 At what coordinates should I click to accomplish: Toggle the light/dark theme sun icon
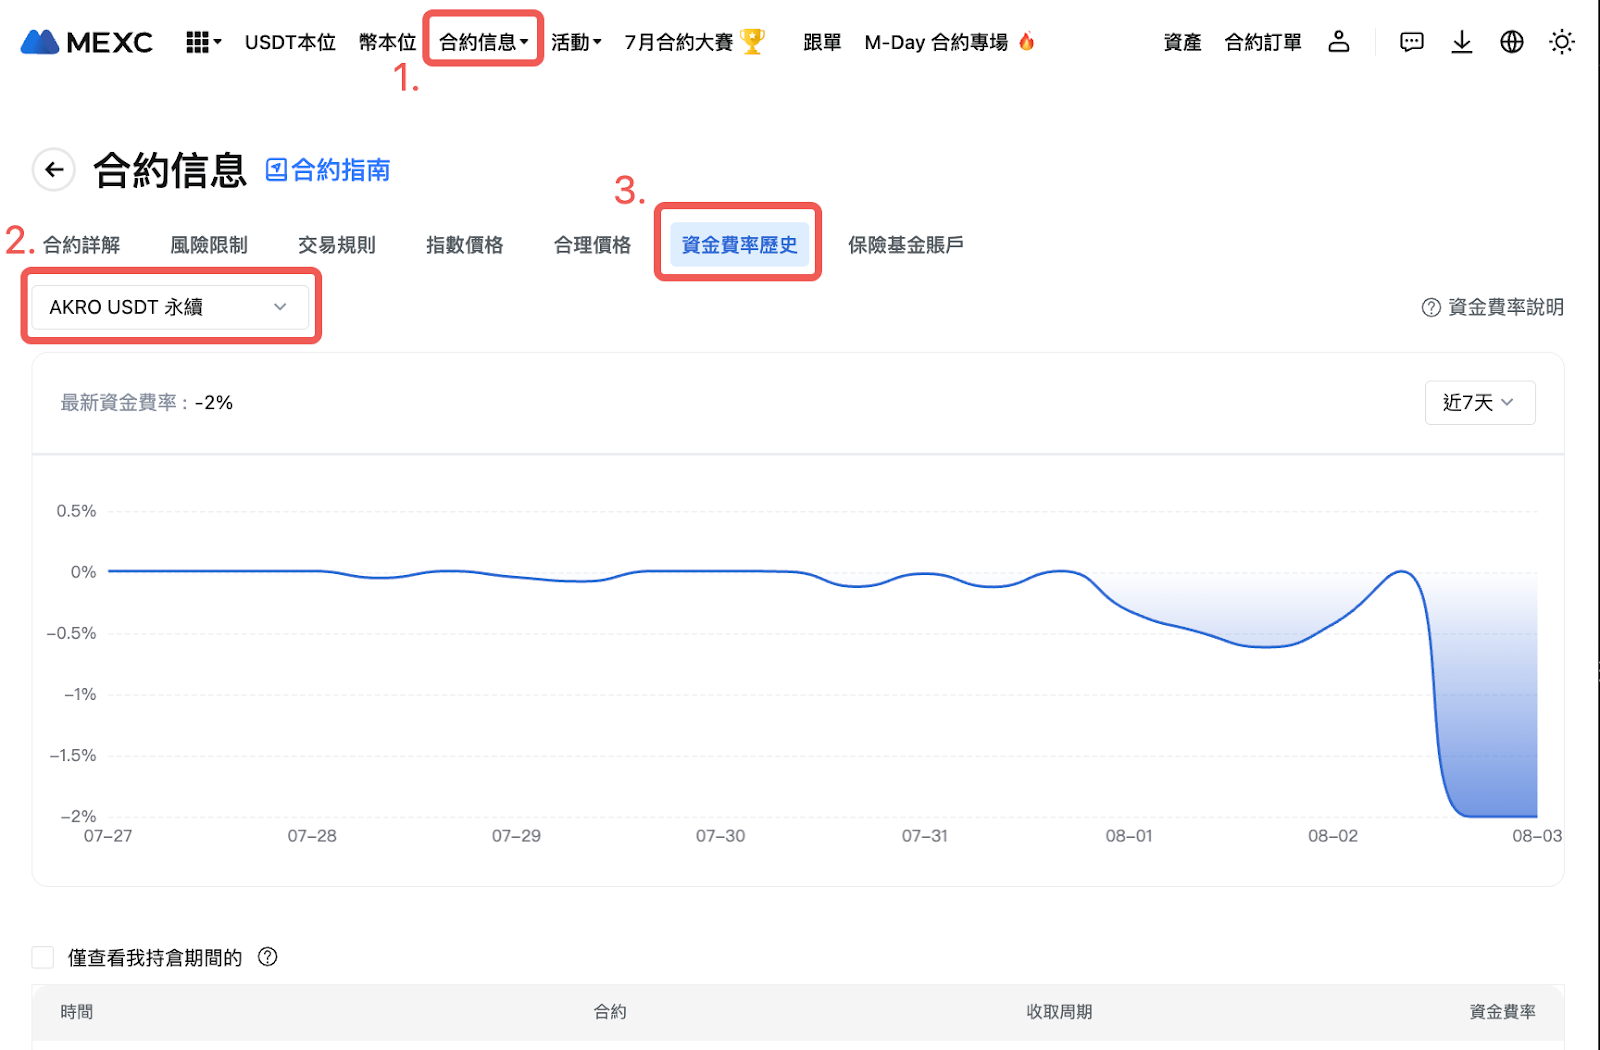pos(1561,42)
